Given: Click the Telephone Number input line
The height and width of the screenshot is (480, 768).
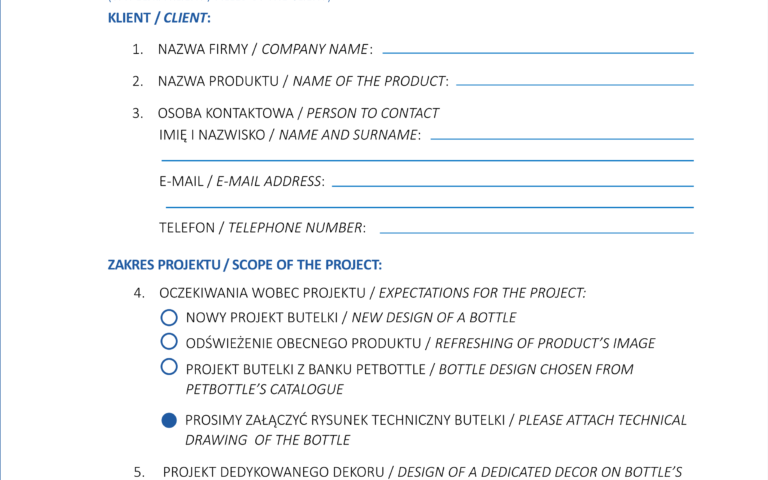Looking at the screenshot, I should [x=536, y=230].
